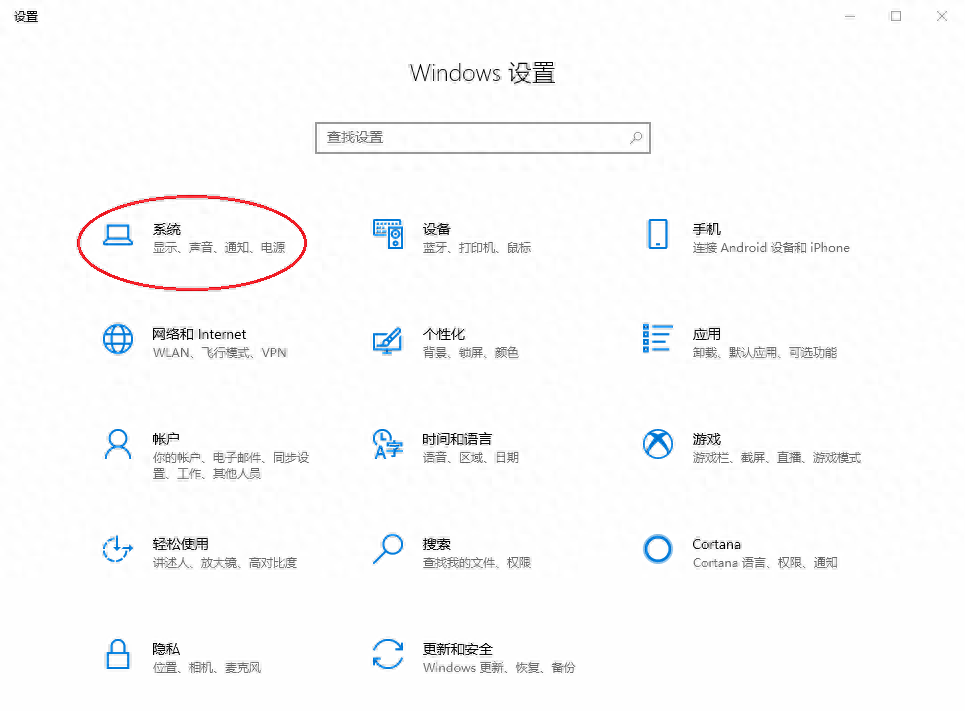Click the System (系统) laptop icon
The width and height of the screenshot is (965, 711).
point(118,235)
